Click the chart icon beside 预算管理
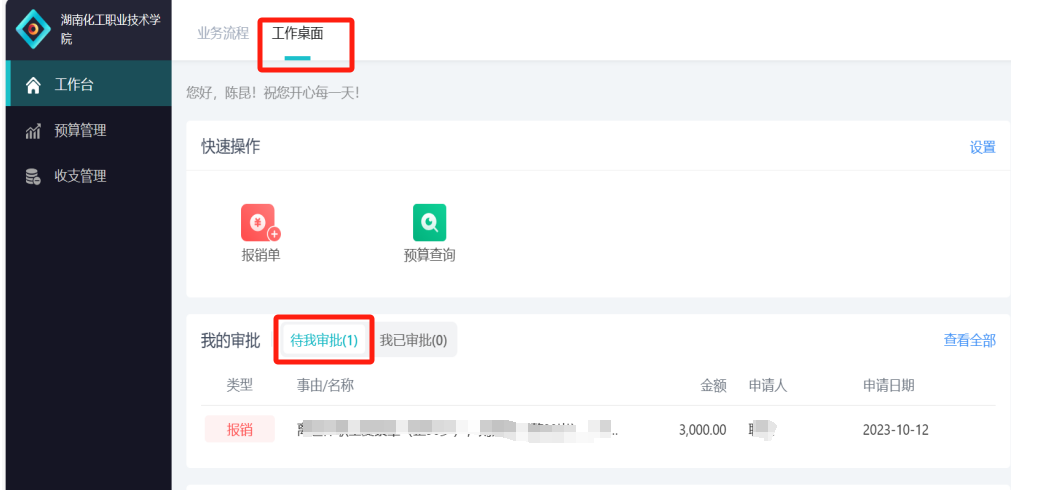Image resolution: width=1051 pixels, height=490 pixels. (x=33, y=131)
